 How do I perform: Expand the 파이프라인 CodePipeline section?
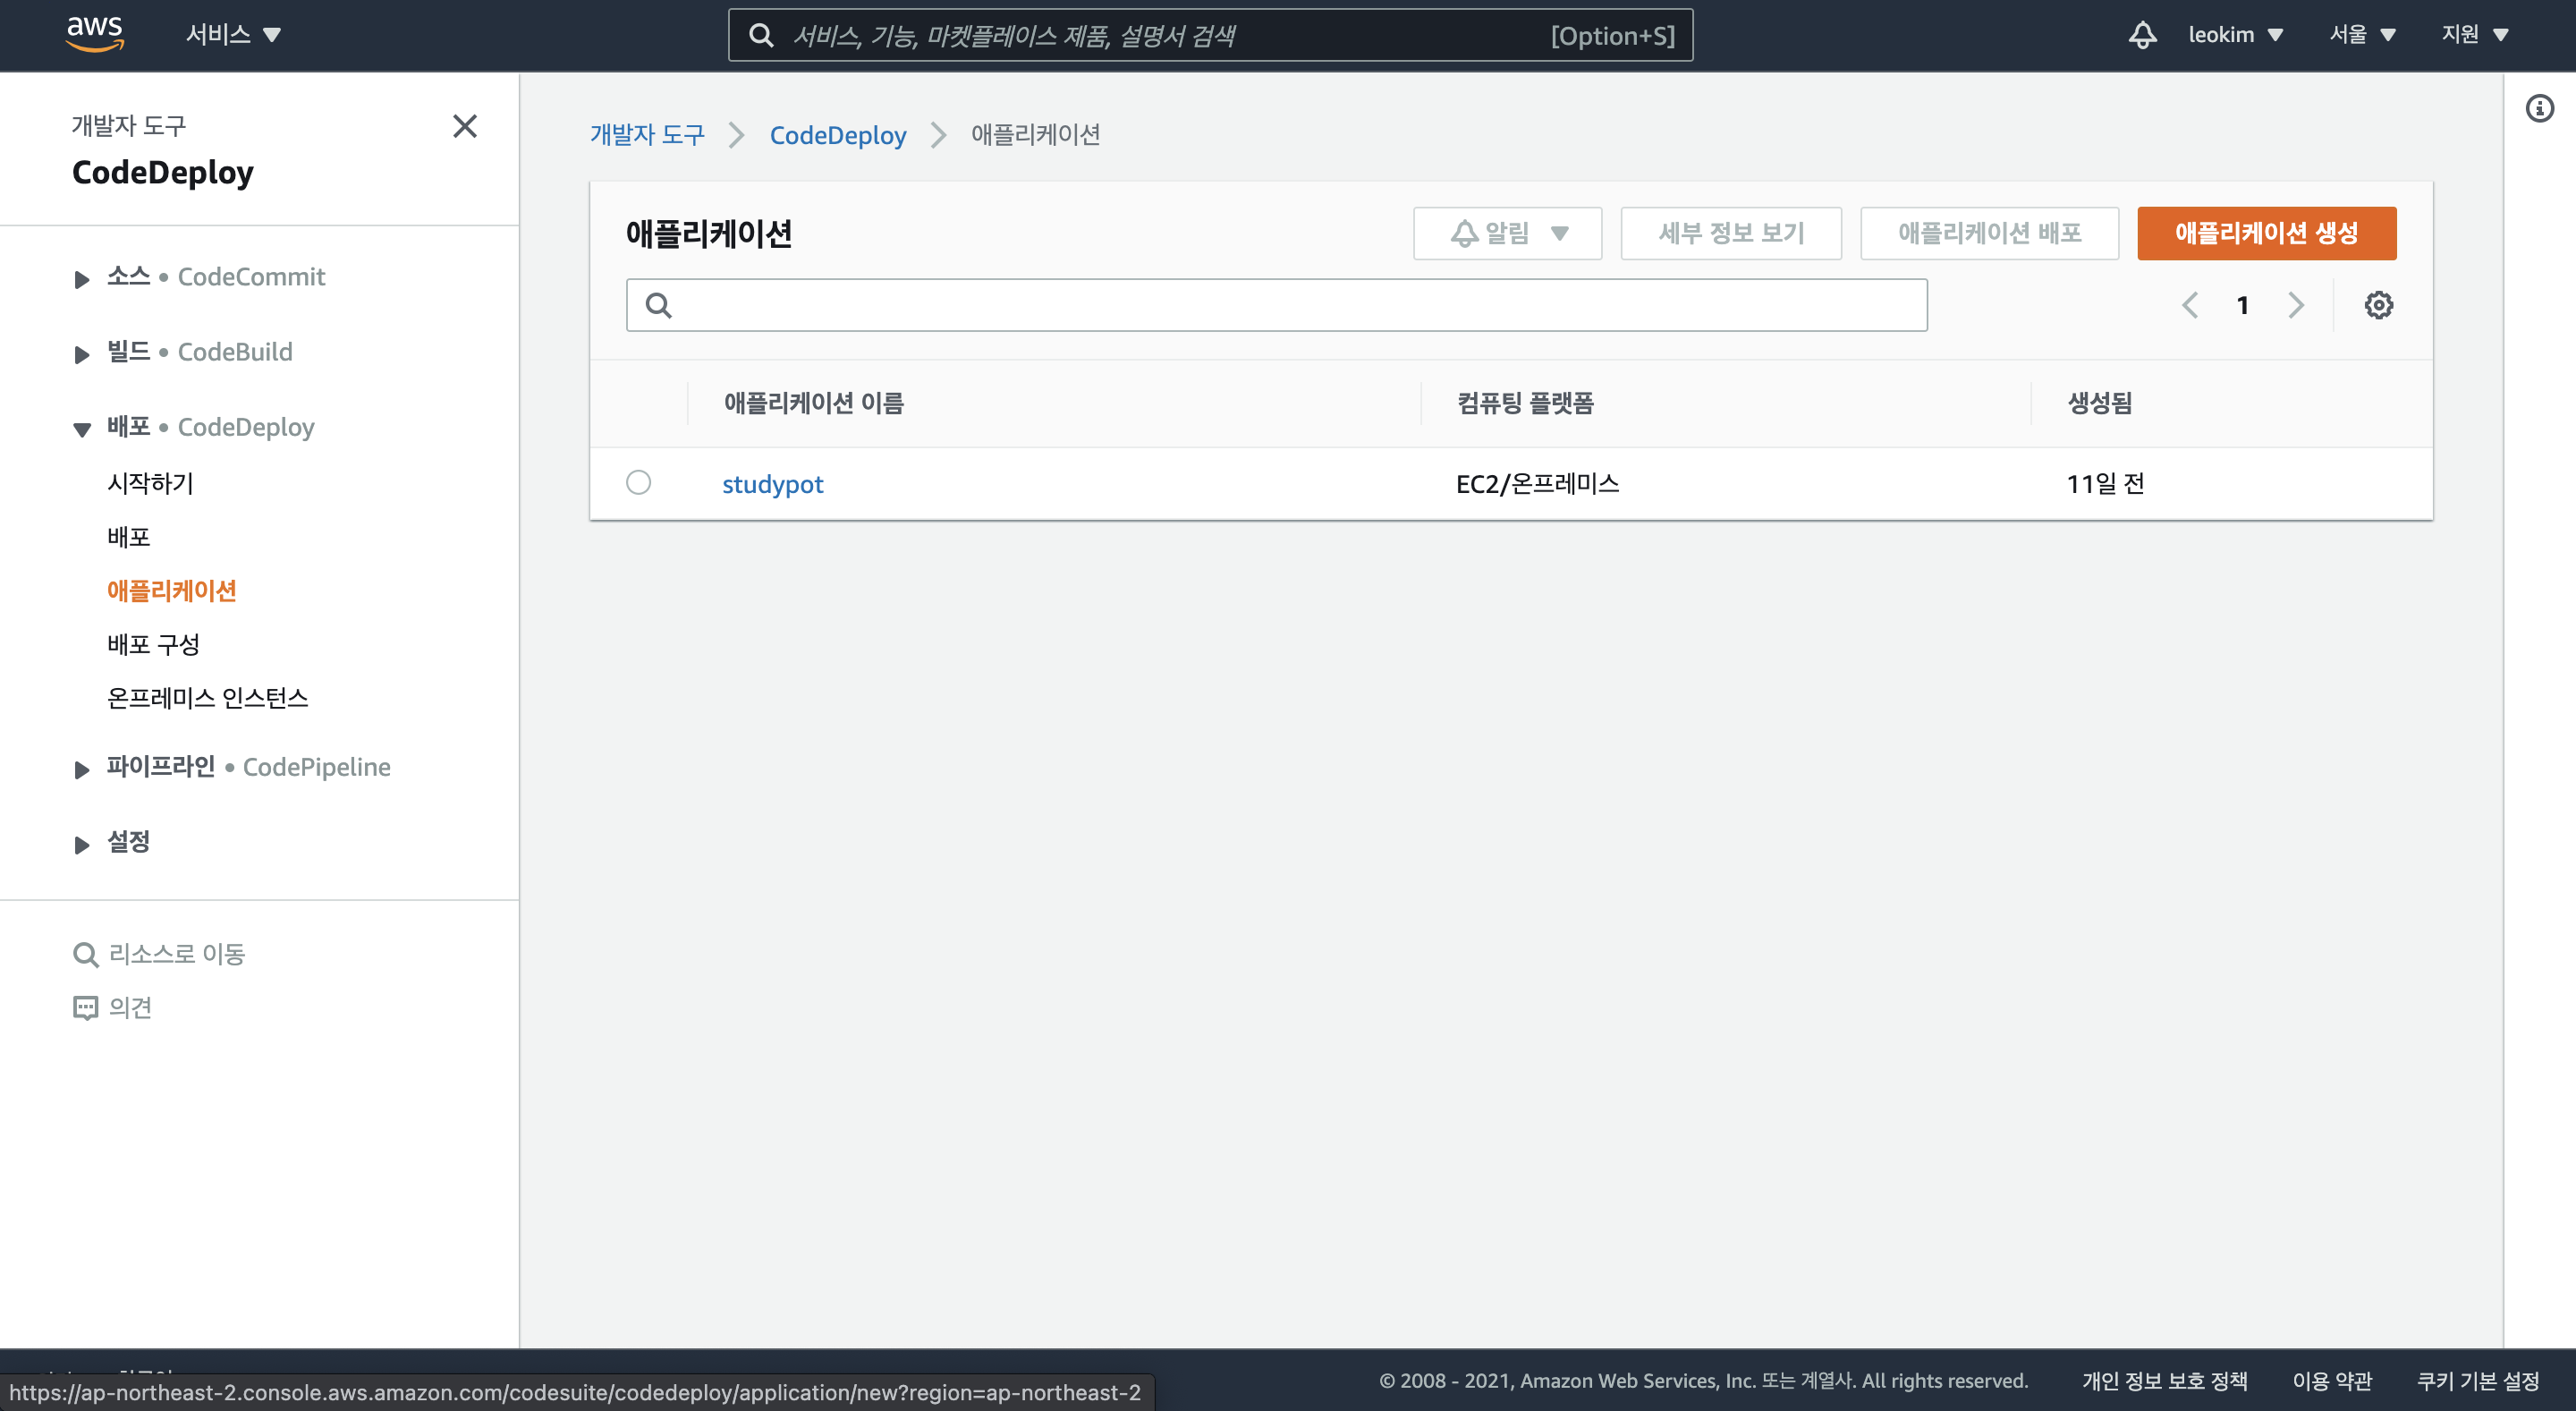(82, 769)
